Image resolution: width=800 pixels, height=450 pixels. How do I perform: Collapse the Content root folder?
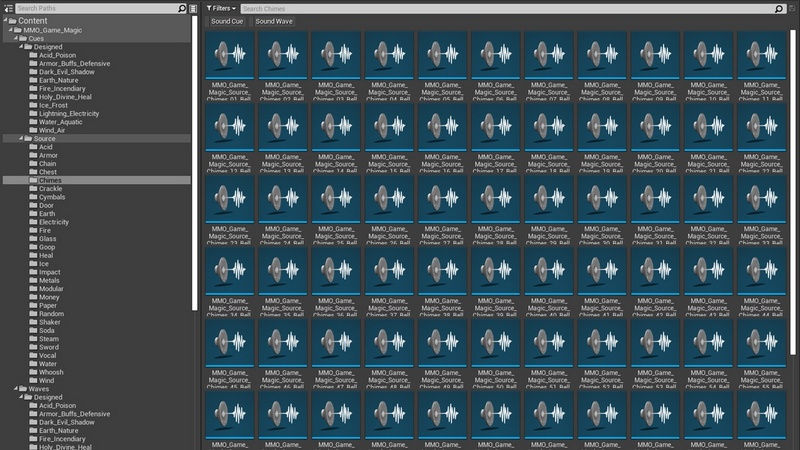pos(4,21)
